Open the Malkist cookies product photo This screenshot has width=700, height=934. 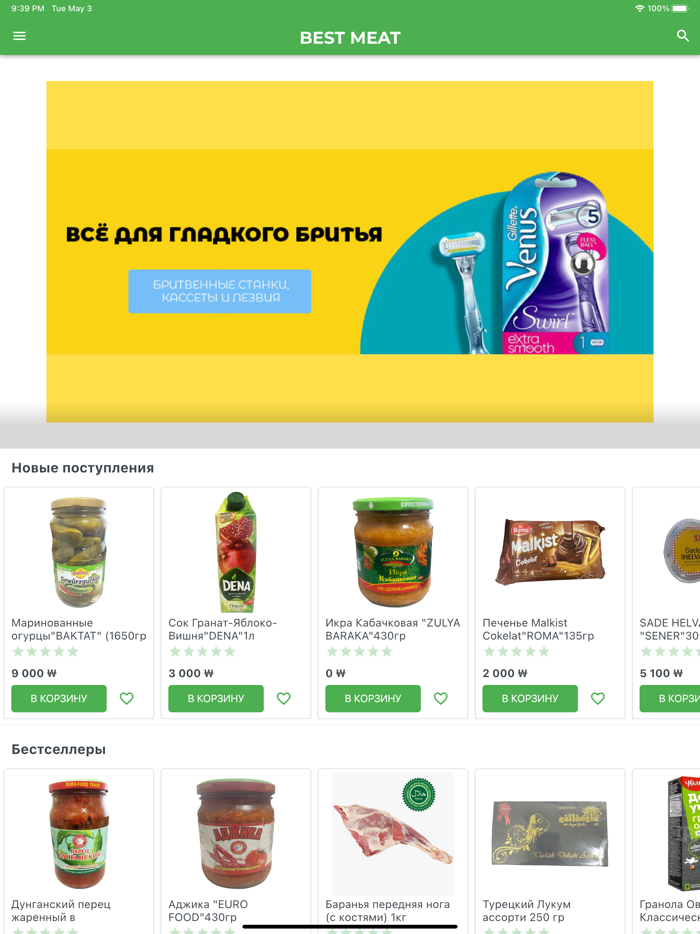click(549, 552)
